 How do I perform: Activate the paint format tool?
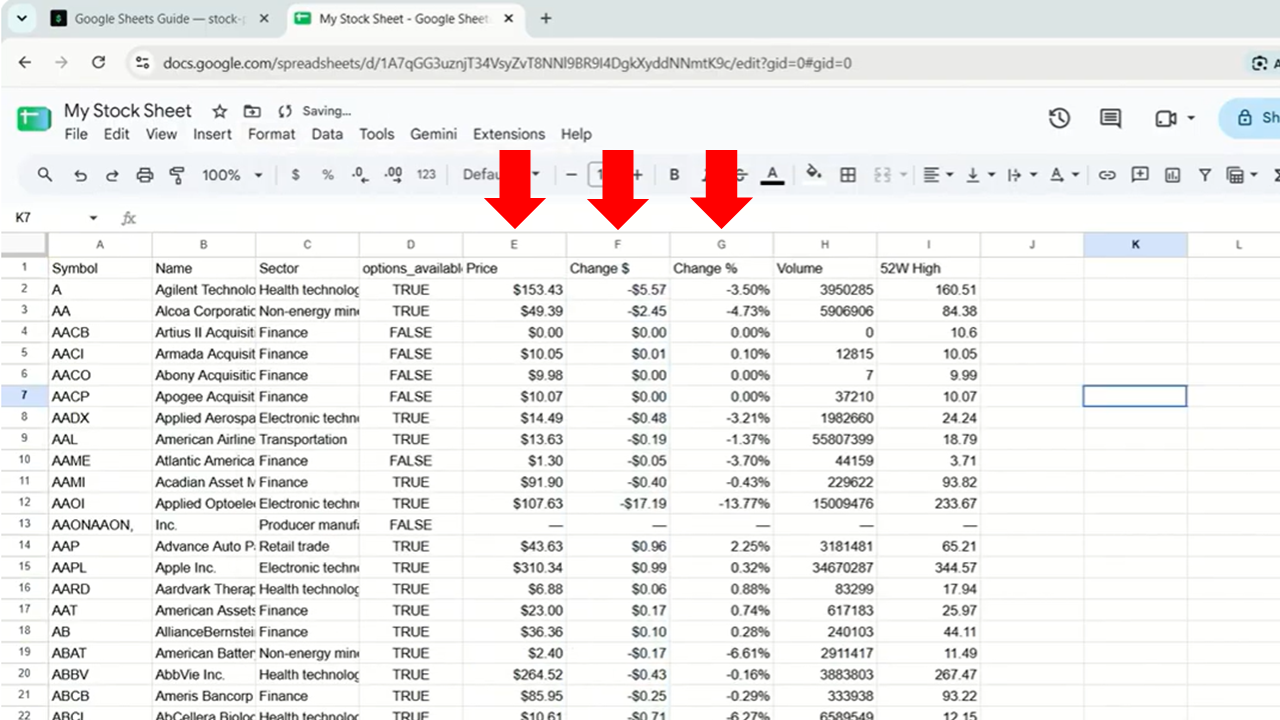[x=177, y=175]
